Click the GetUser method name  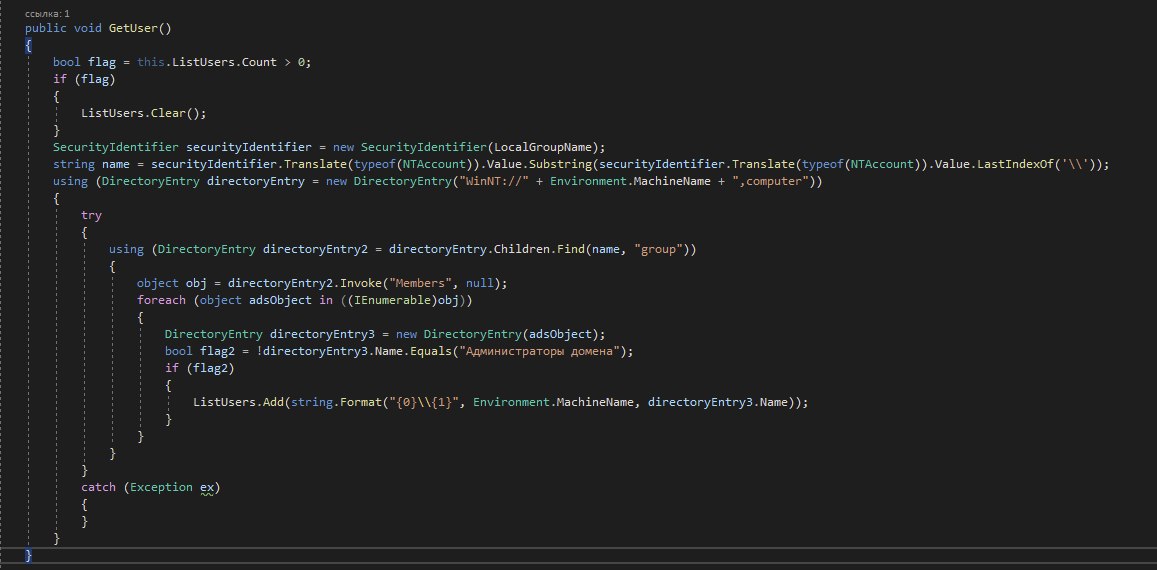134,28
